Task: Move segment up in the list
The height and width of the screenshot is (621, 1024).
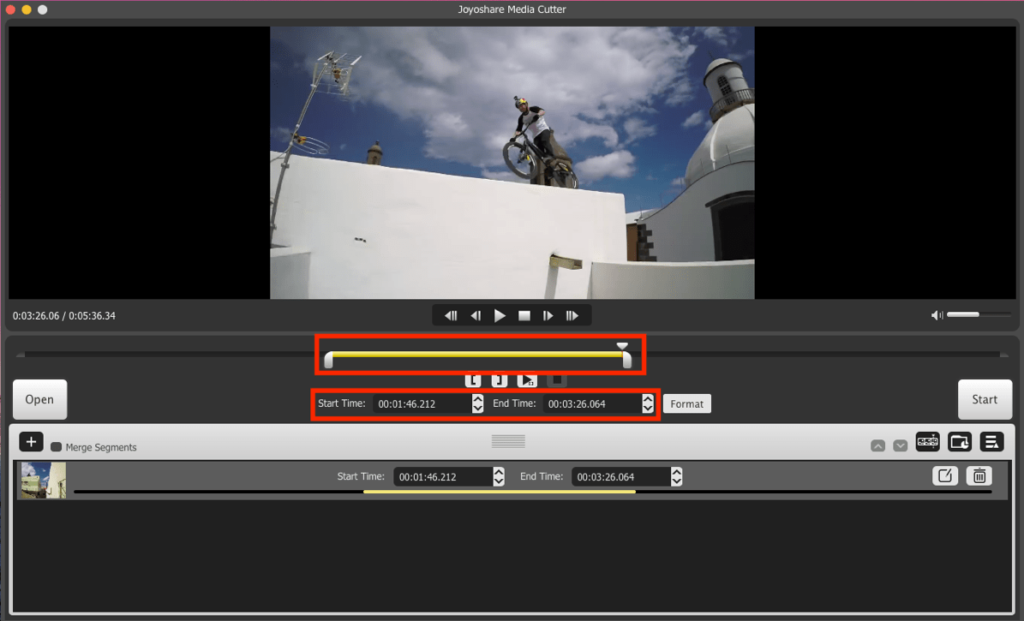Action: [x=878, y=446]
